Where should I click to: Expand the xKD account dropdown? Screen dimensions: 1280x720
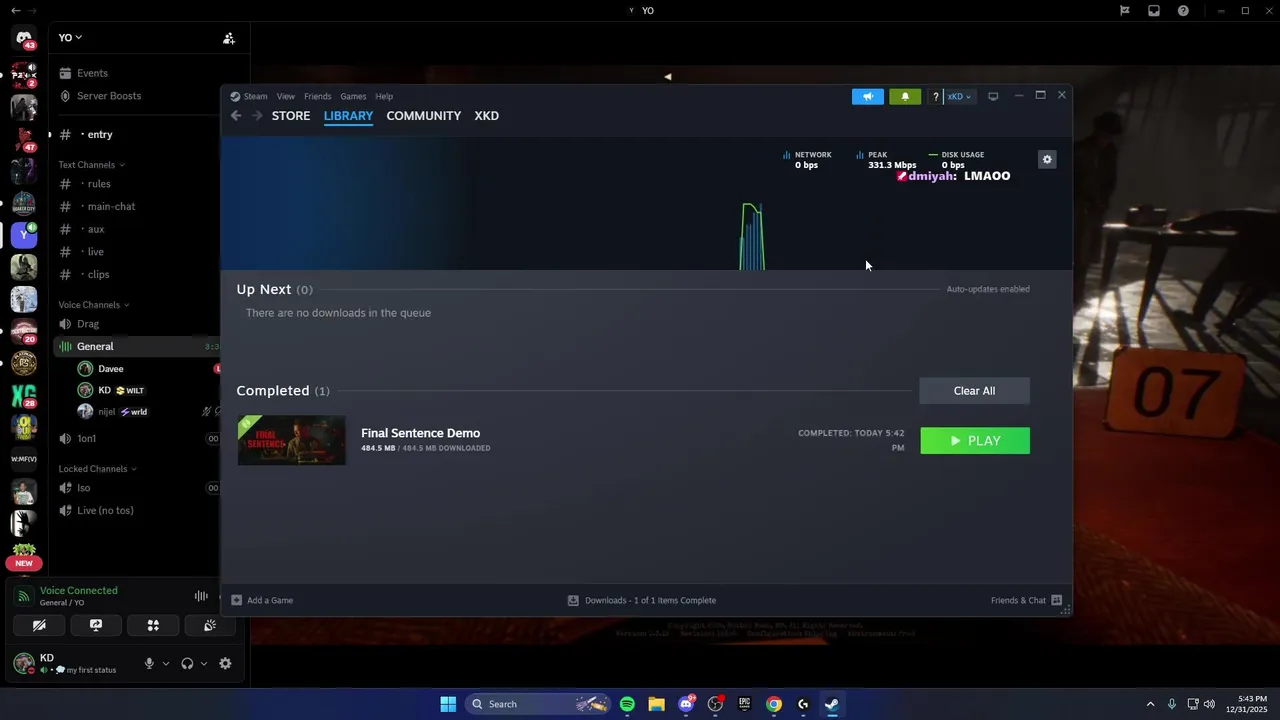pyautogui.click(x=959, y=97)
